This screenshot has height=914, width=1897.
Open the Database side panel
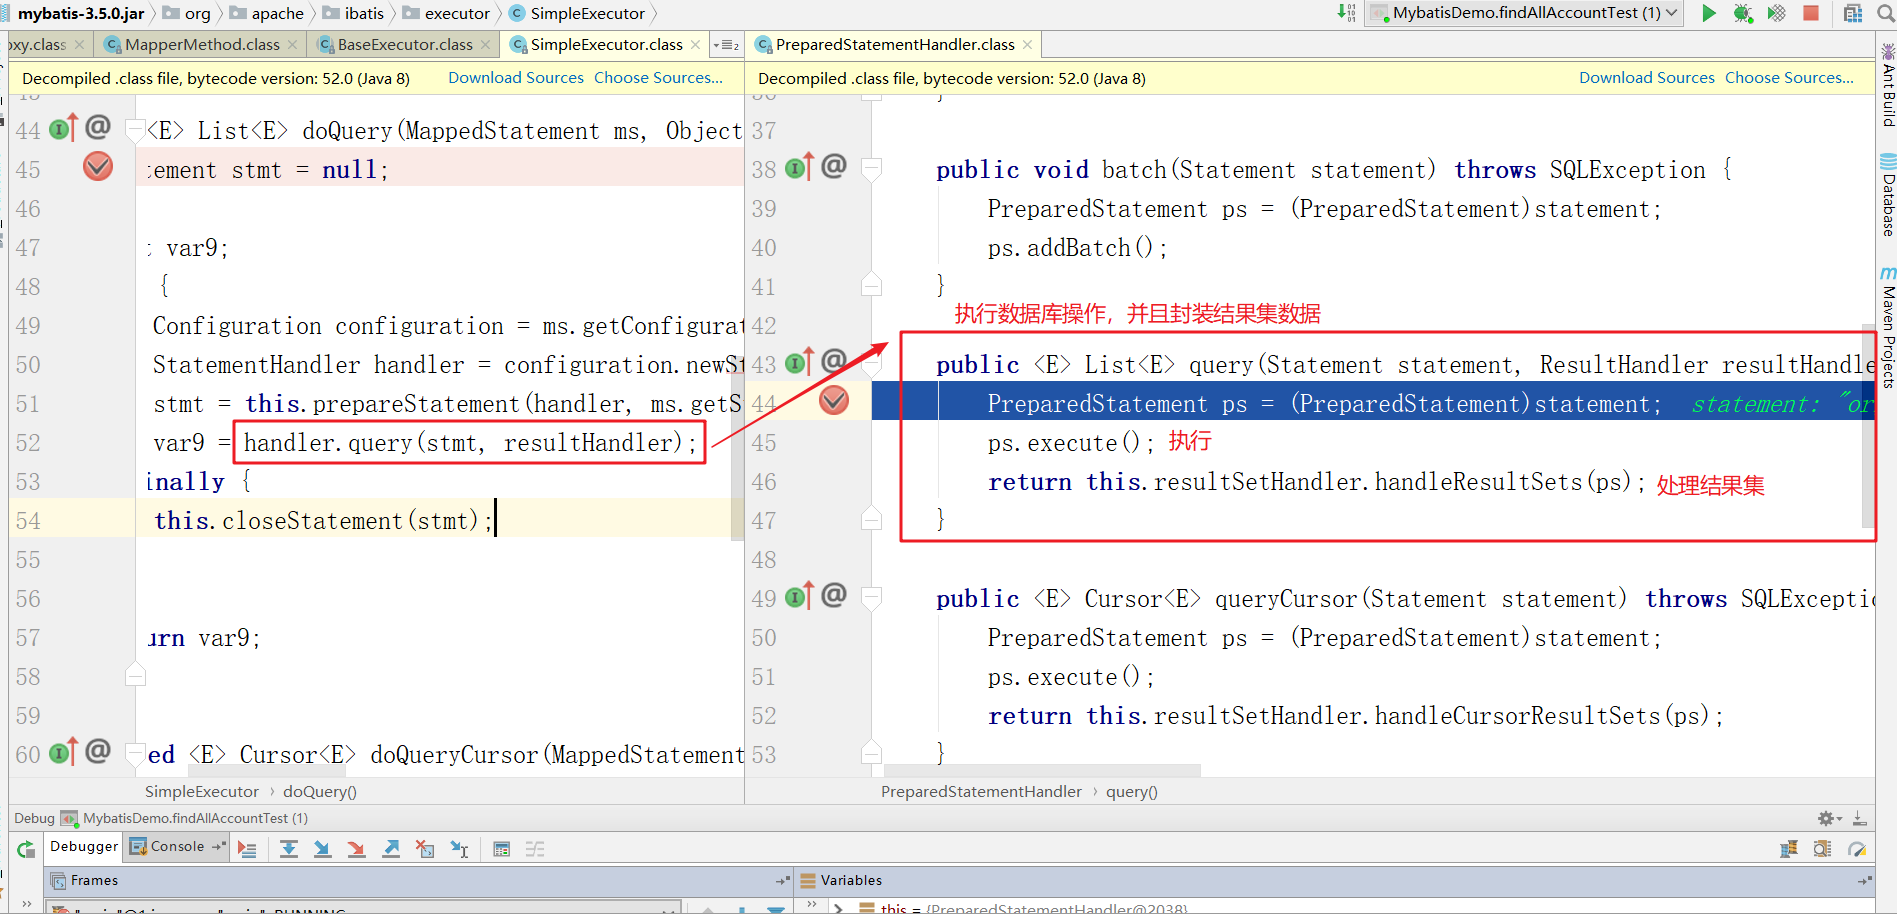pyautogui.click(x=1887, y=195)
